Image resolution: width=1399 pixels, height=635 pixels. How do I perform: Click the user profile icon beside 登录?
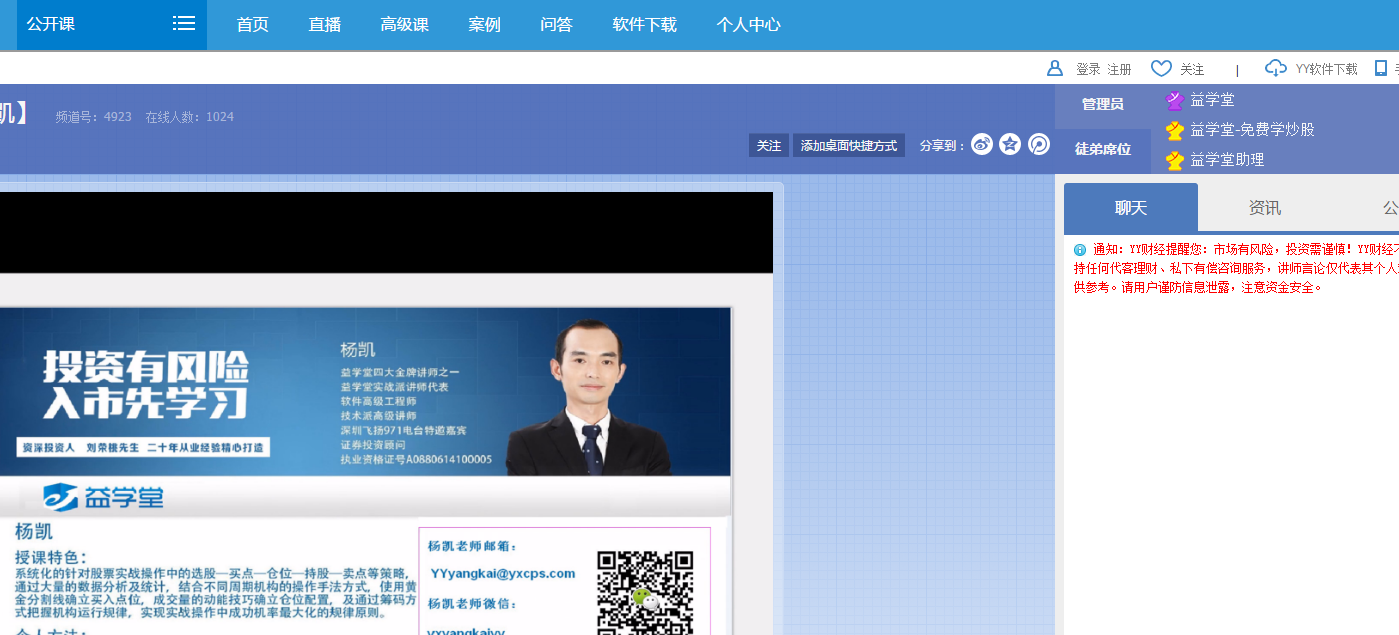point(1055,68)
